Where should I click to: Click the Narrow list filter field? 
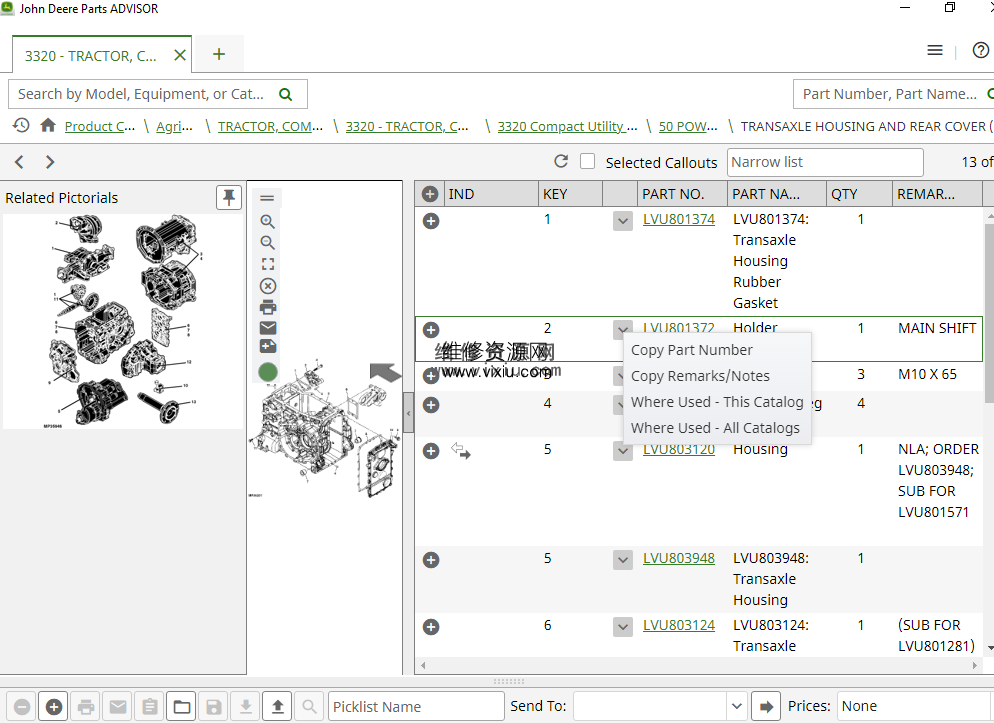point(825,162)
